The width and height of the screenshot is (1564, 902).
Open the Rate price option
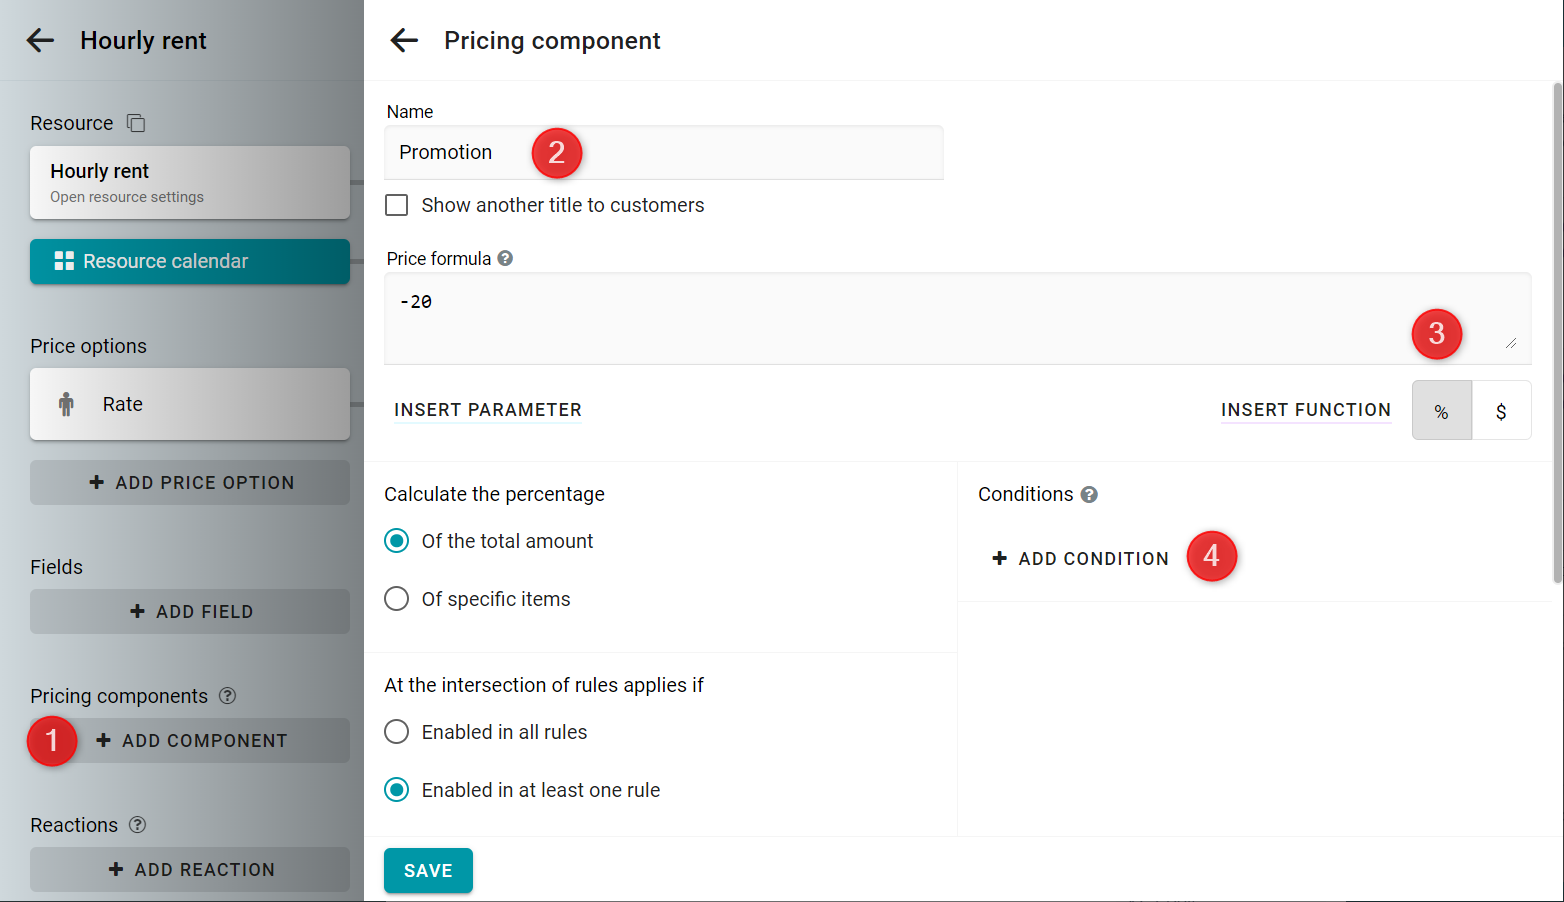[x=190, y=404]
